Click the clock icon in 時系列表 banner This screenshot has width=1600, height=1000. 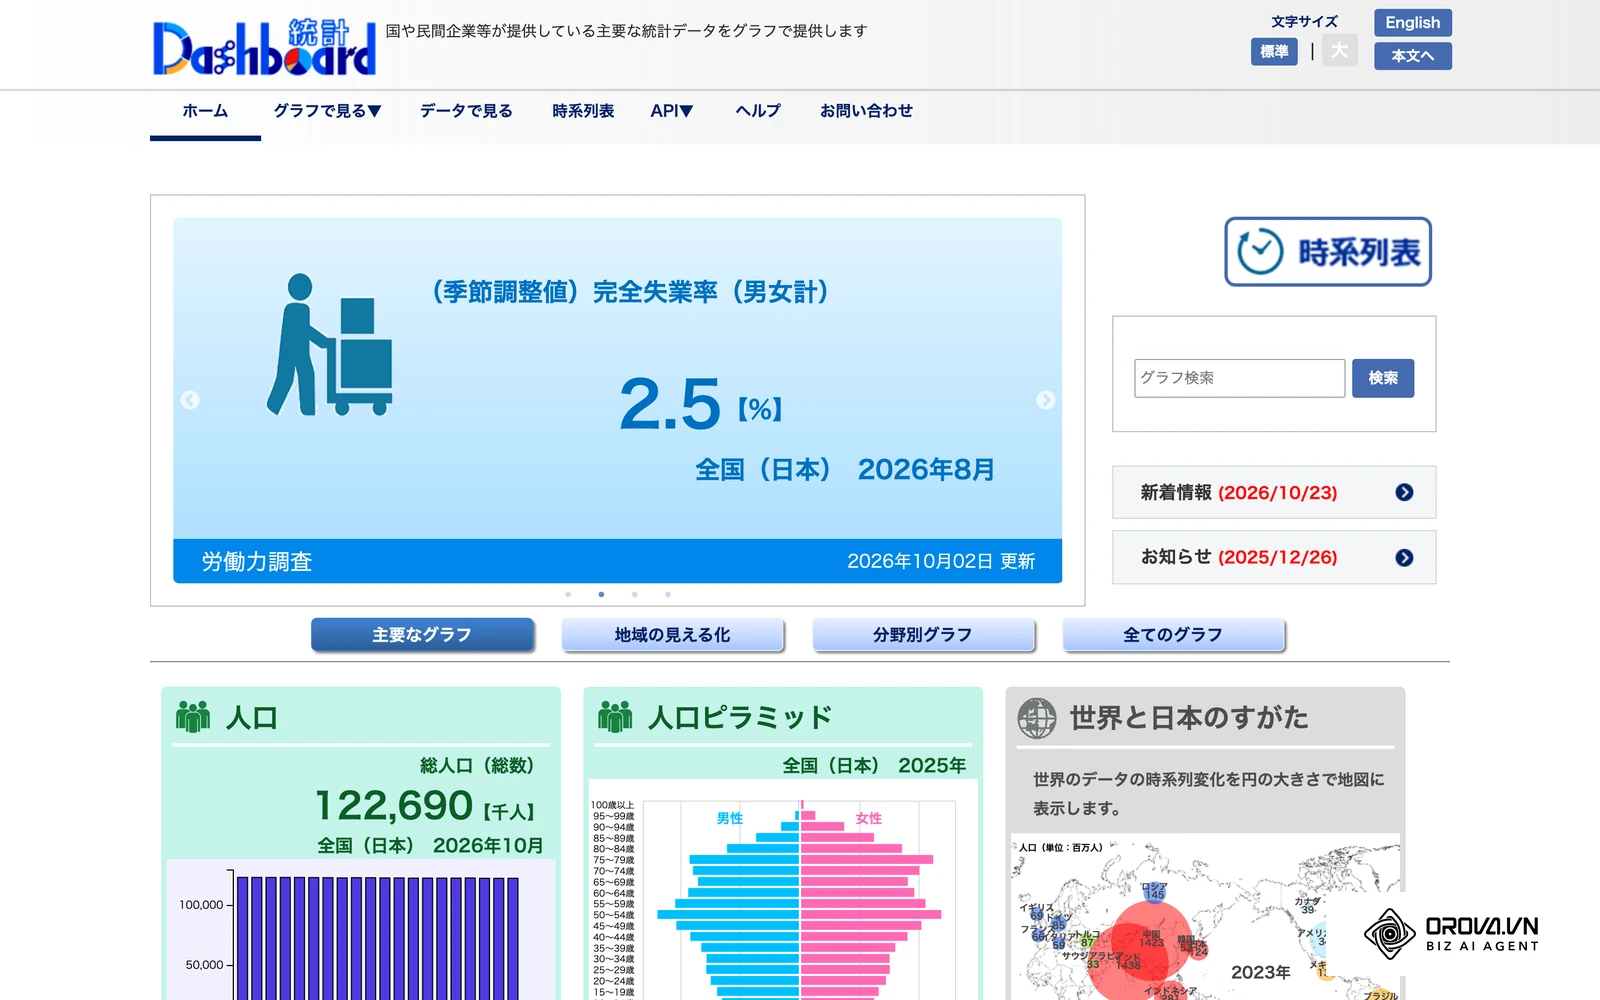(1260, 252)
